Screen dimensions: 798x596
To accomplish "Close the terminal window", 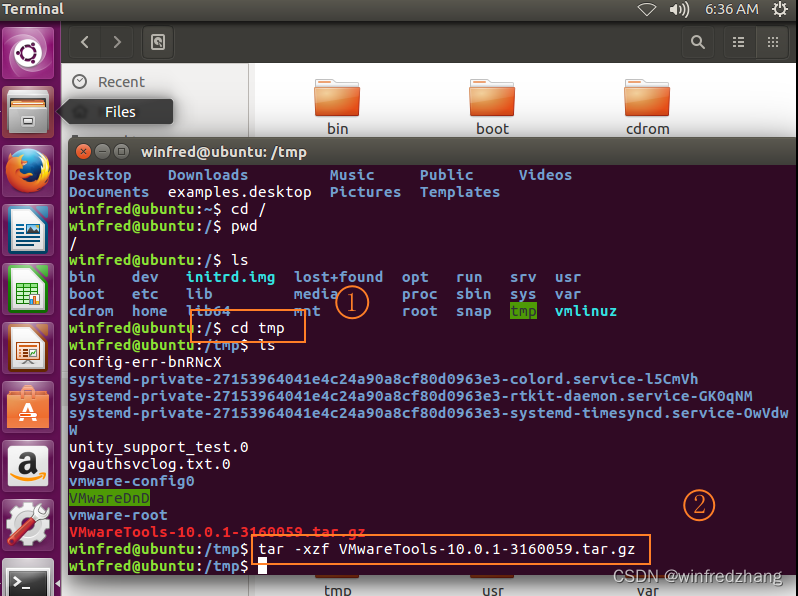I will pyautogui.click(x=83, y=152).
